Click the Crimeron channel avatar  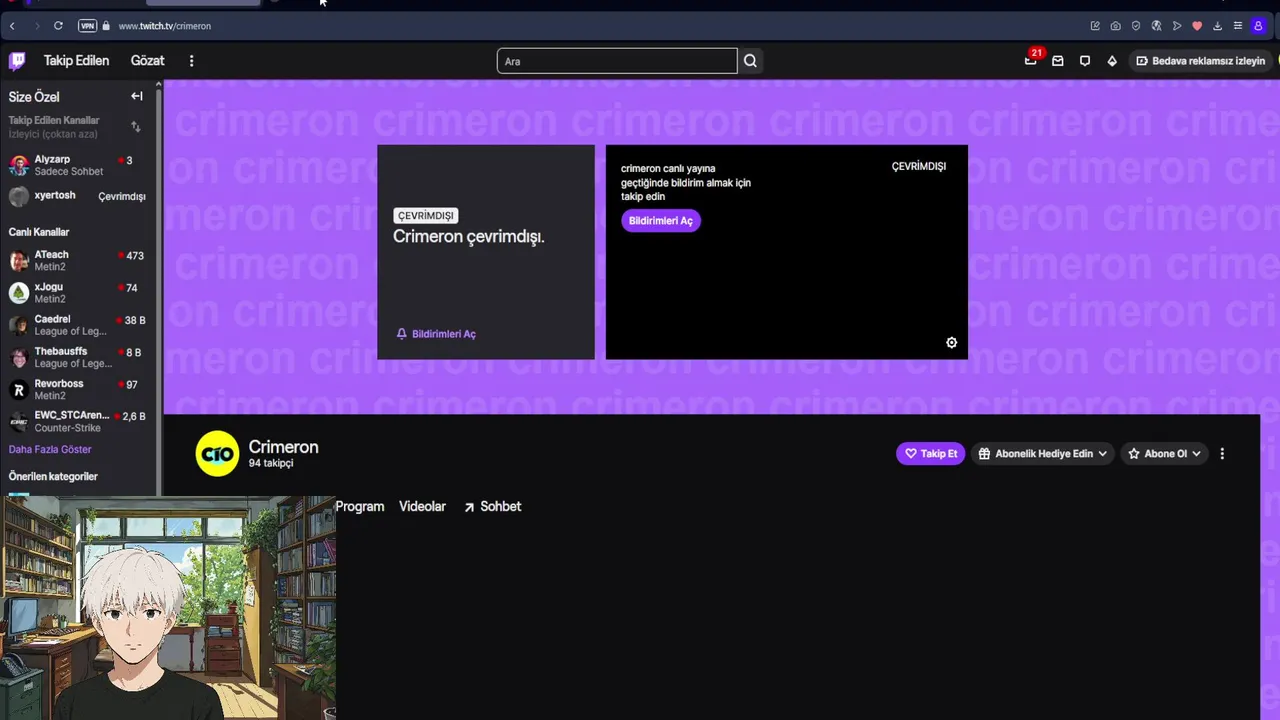tap(217, 454)
